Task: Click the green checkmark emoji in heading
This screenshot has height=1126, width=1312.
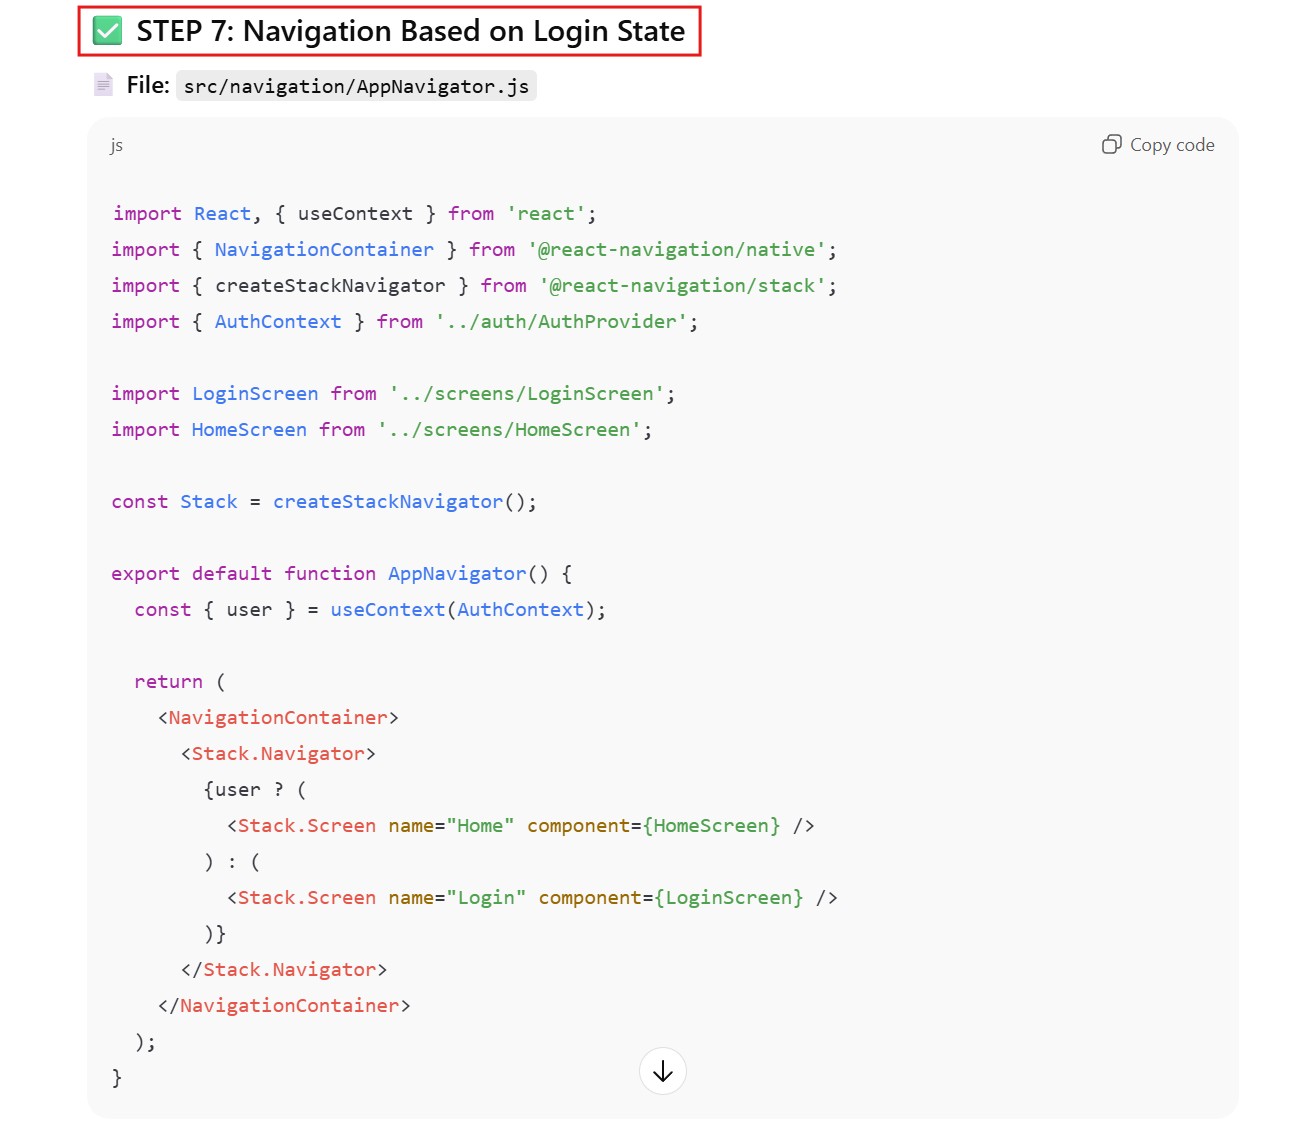Action: [107, 31]
